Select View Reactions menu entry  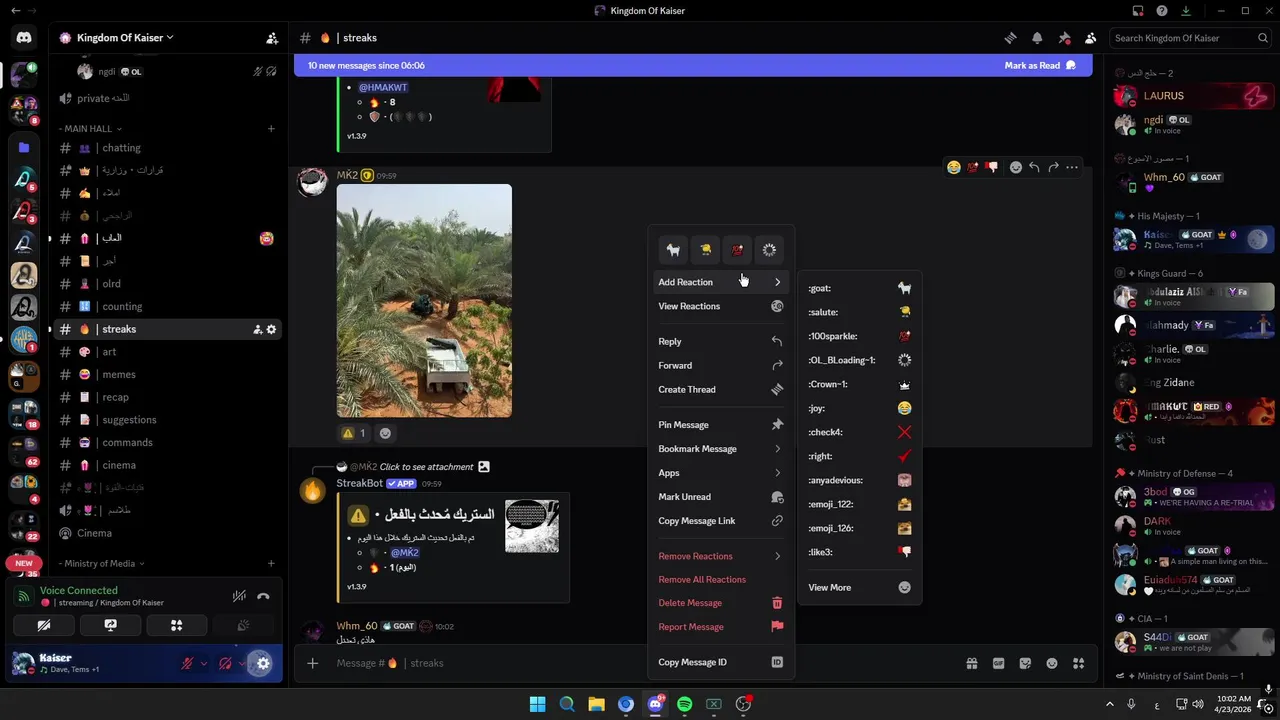click(x=720, y=306)
